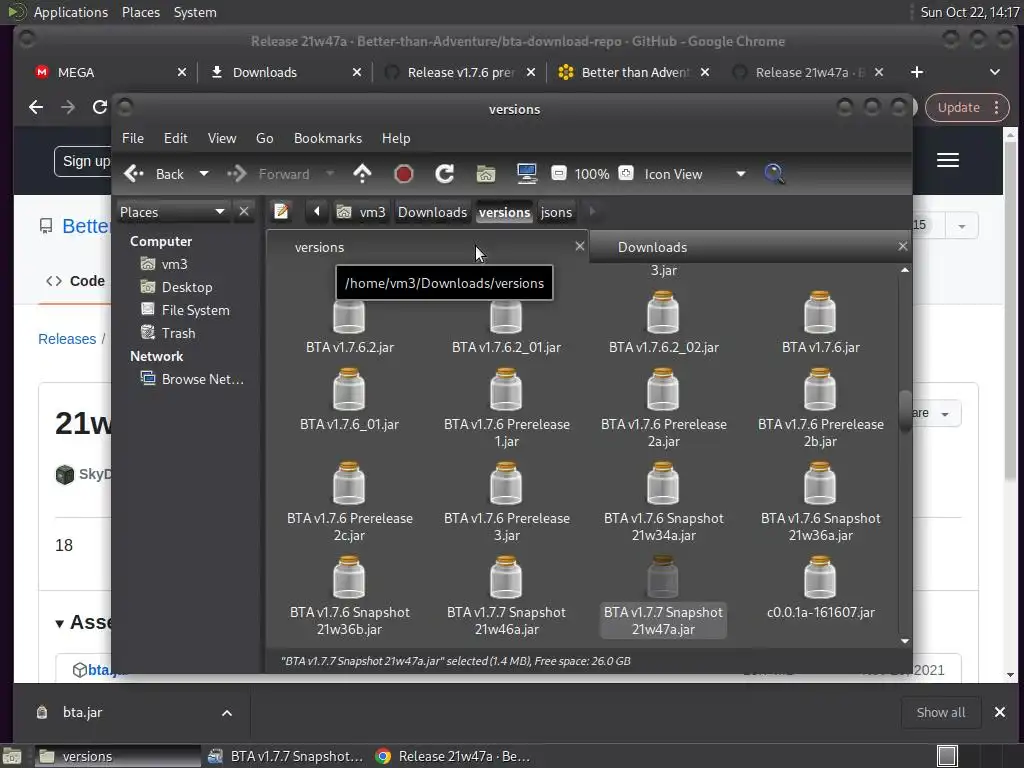
Task: Open the Back history dropdown arrow
Action: 204,174
